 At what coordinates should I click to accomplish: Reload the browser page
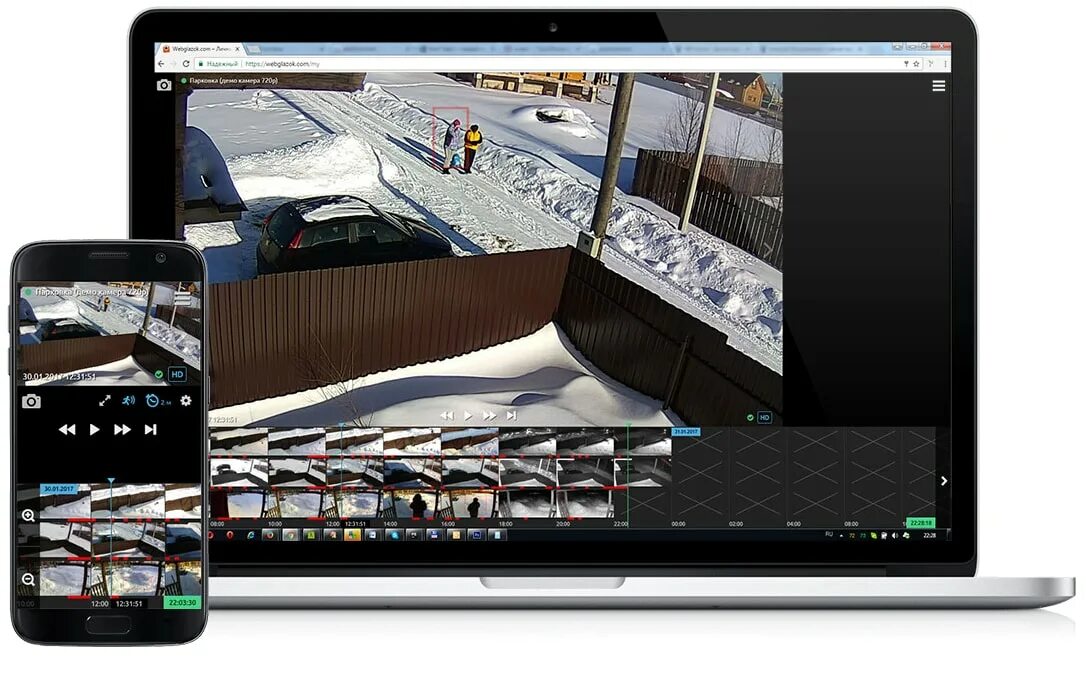pyautogui.click(x=186, y=64)
